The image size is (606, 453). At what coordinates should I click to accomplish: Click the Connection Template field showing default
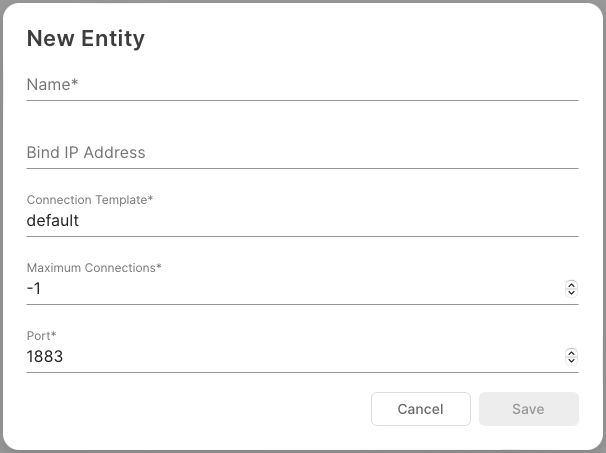click(x=302, y=221)
